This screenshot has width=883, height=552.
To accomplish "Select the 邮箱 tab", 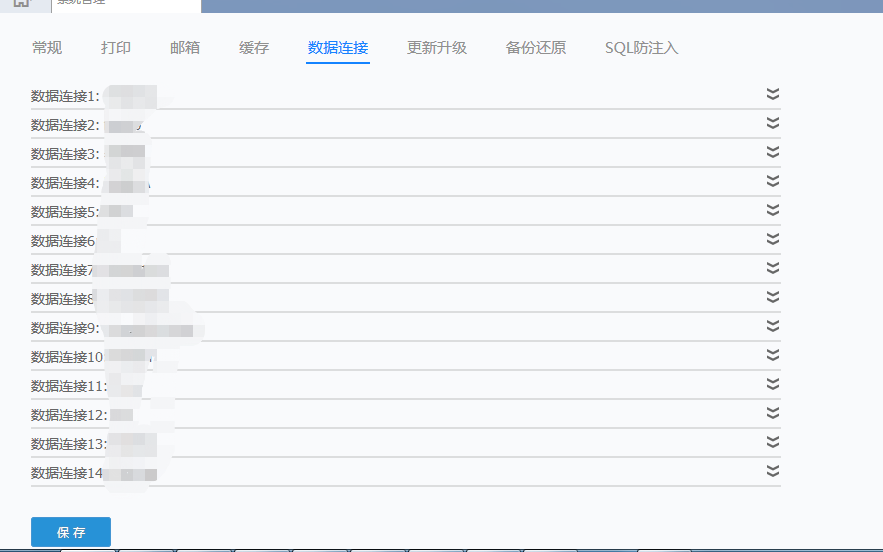I will pyautogui.click(x=185, y=48).
